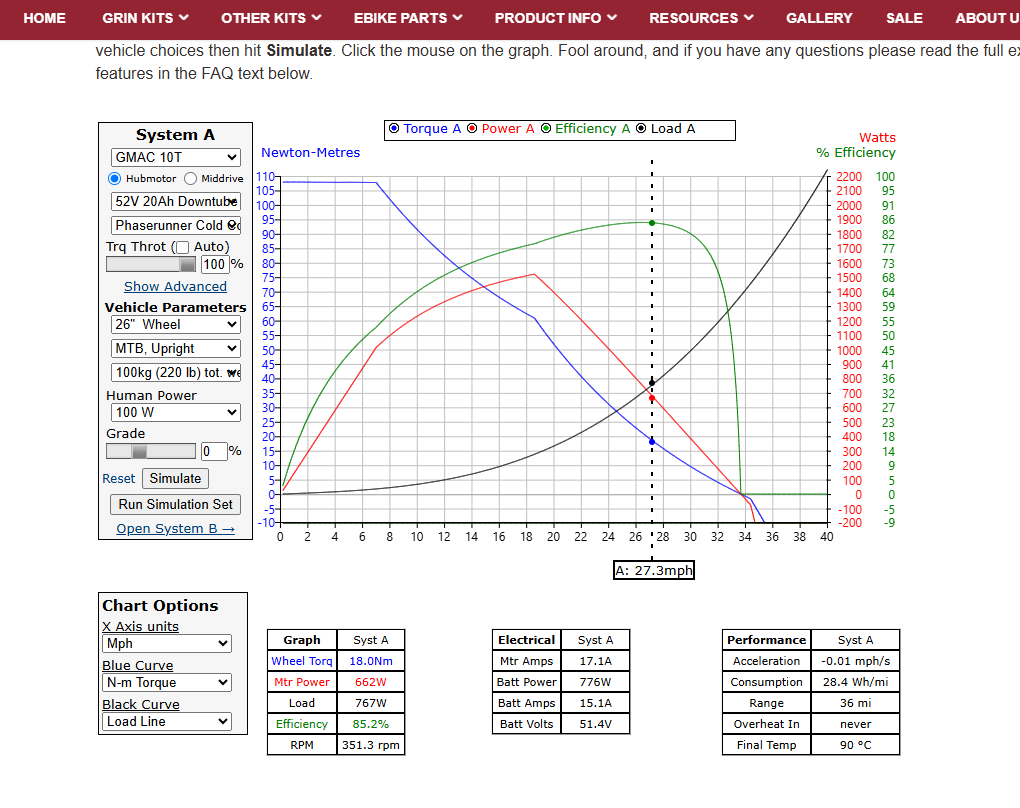Click the black load point on the graph
This screenshot has height=808, width=1020.
(x=652, y=383)
